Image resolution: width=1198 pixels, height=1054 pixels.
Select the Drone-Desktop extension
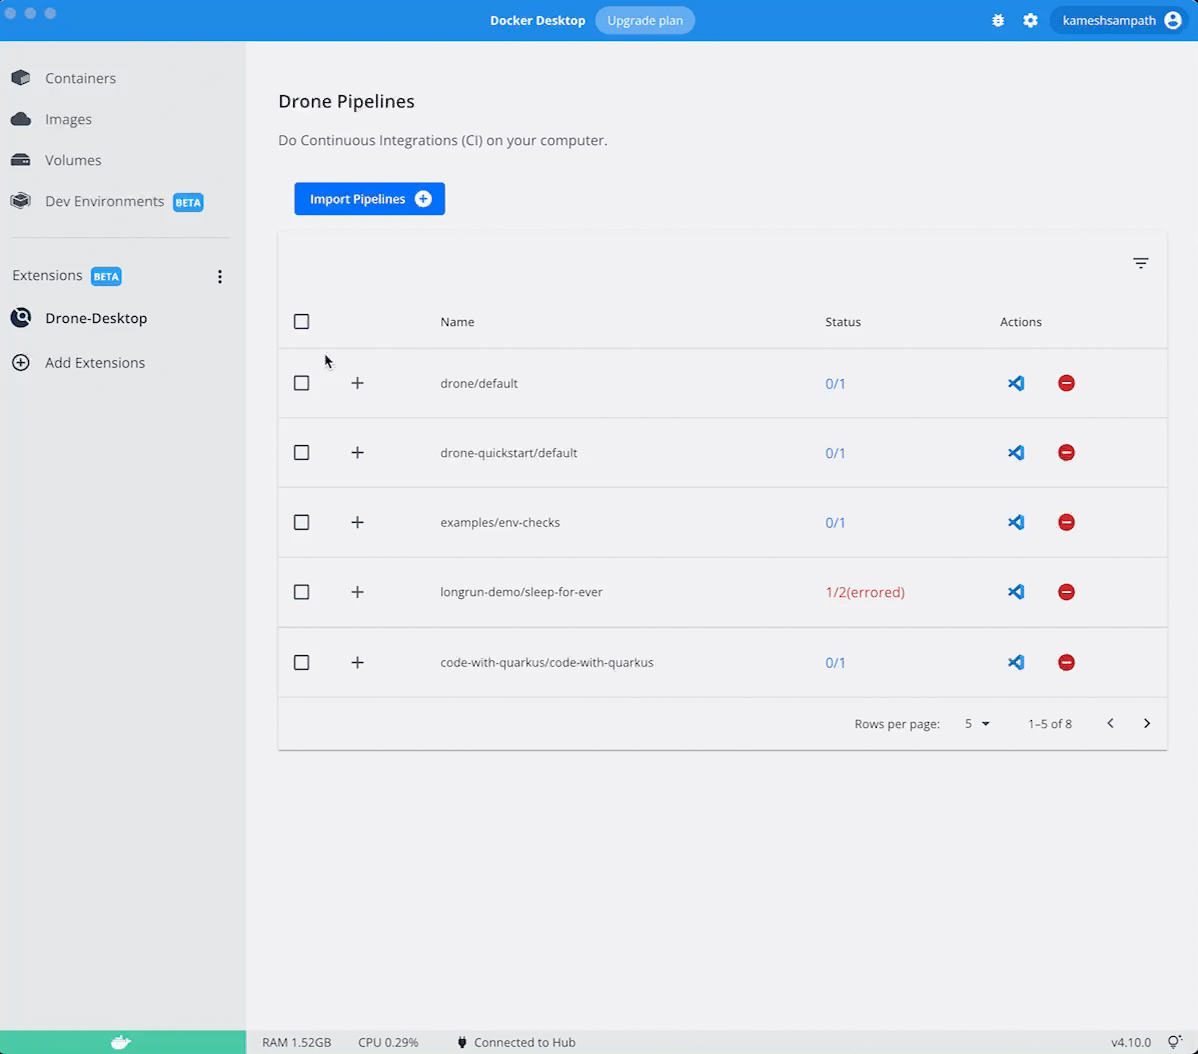pyautogui.click(x=96, y=318)
